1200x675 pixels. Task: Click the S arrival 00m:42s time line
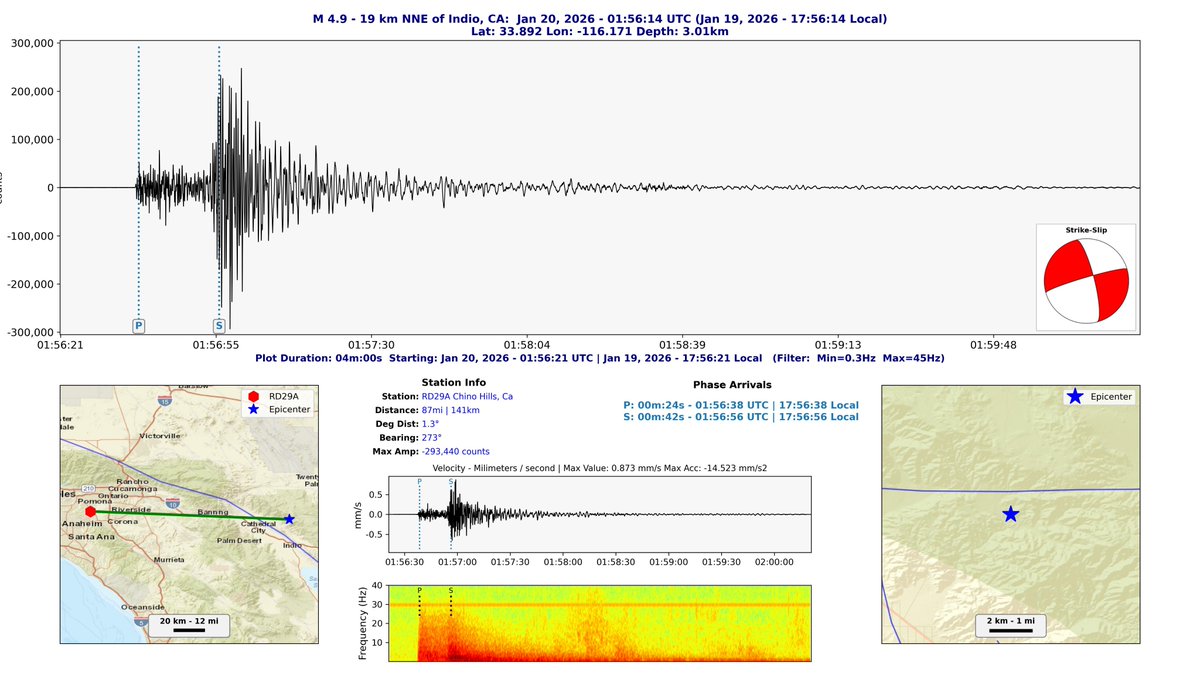741,417
